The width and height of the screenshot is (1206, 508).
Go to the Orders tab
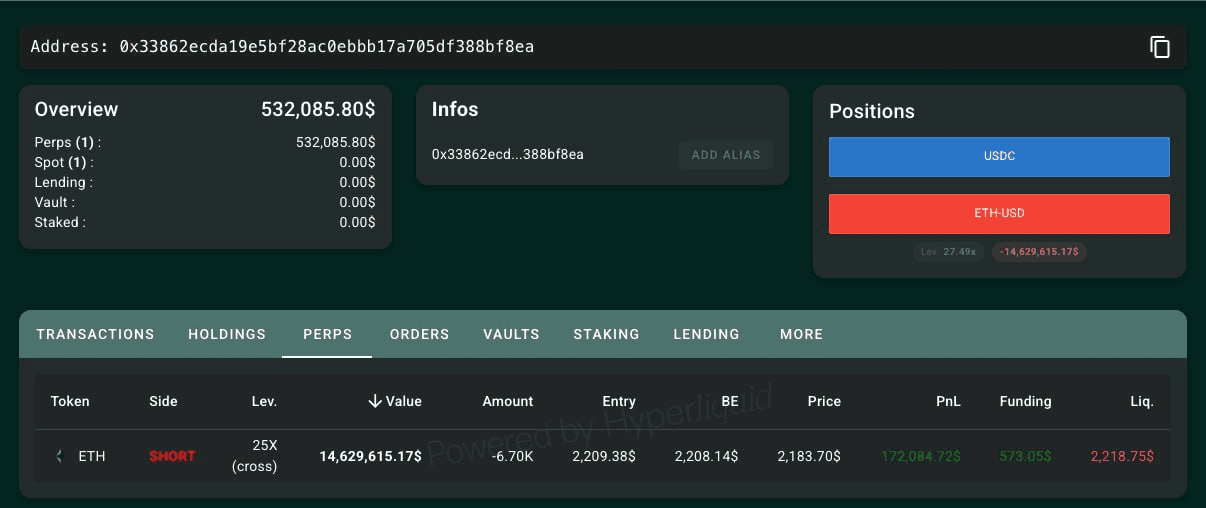[419, 334]
